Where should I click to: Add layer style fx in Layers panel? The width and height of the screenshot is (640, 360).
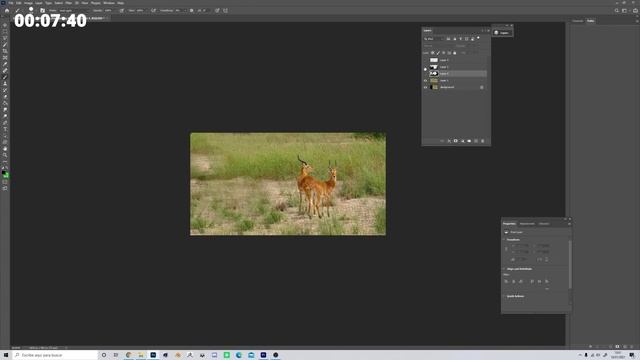449,141
